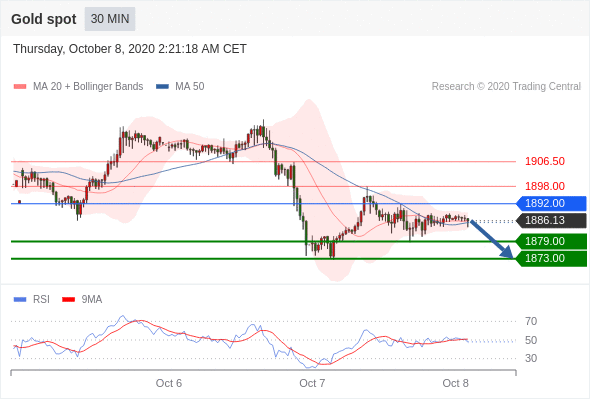The width and height of the screenshot is (590, 400).
Task: Click the 9MA legend label
Action: pos(92,300)
